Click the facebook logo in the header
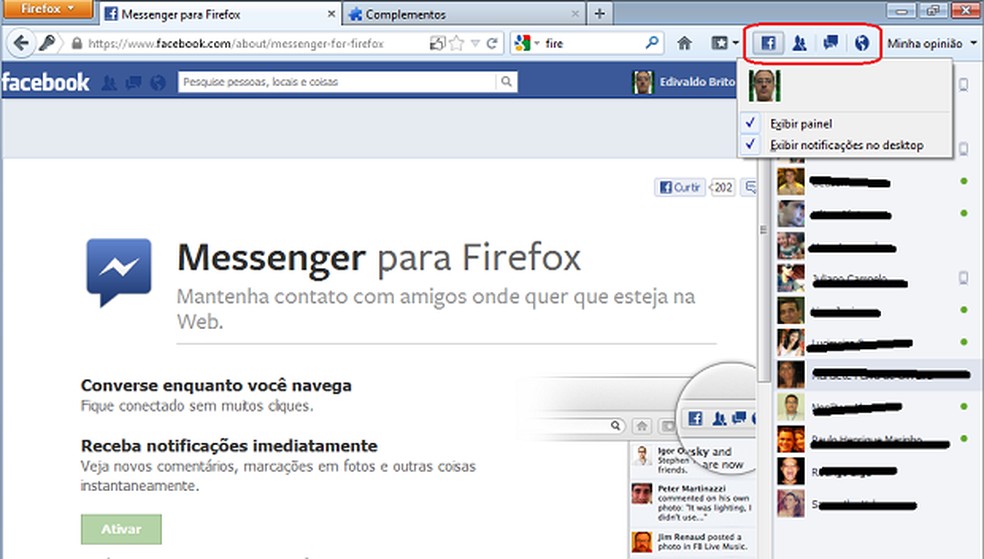The image size is (984, 559). [46, 83]
